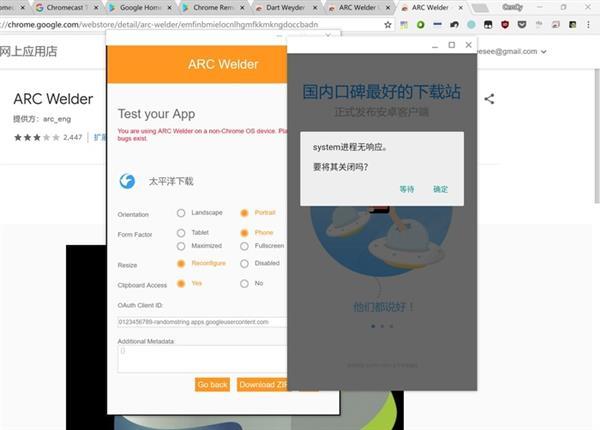Set Resize to Reconfigure
Viewport: 600px width, 430px height.
pos(181,264)
